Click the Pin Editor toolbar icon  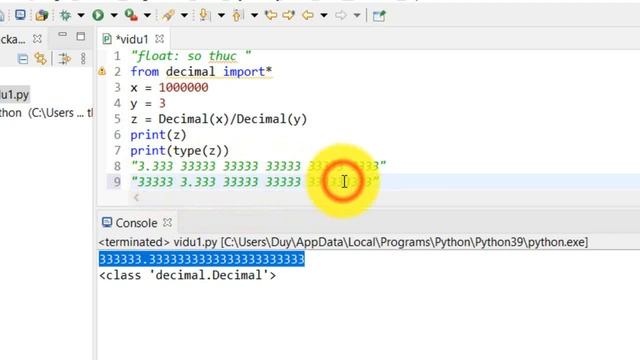click(x=379, y=16)
